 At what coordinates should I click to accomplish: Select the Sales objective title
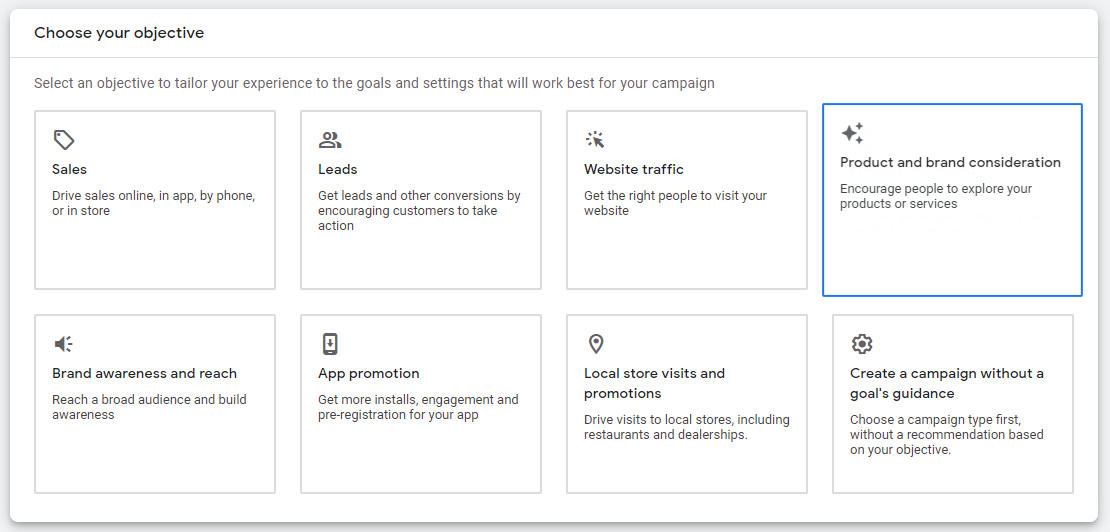70,170
